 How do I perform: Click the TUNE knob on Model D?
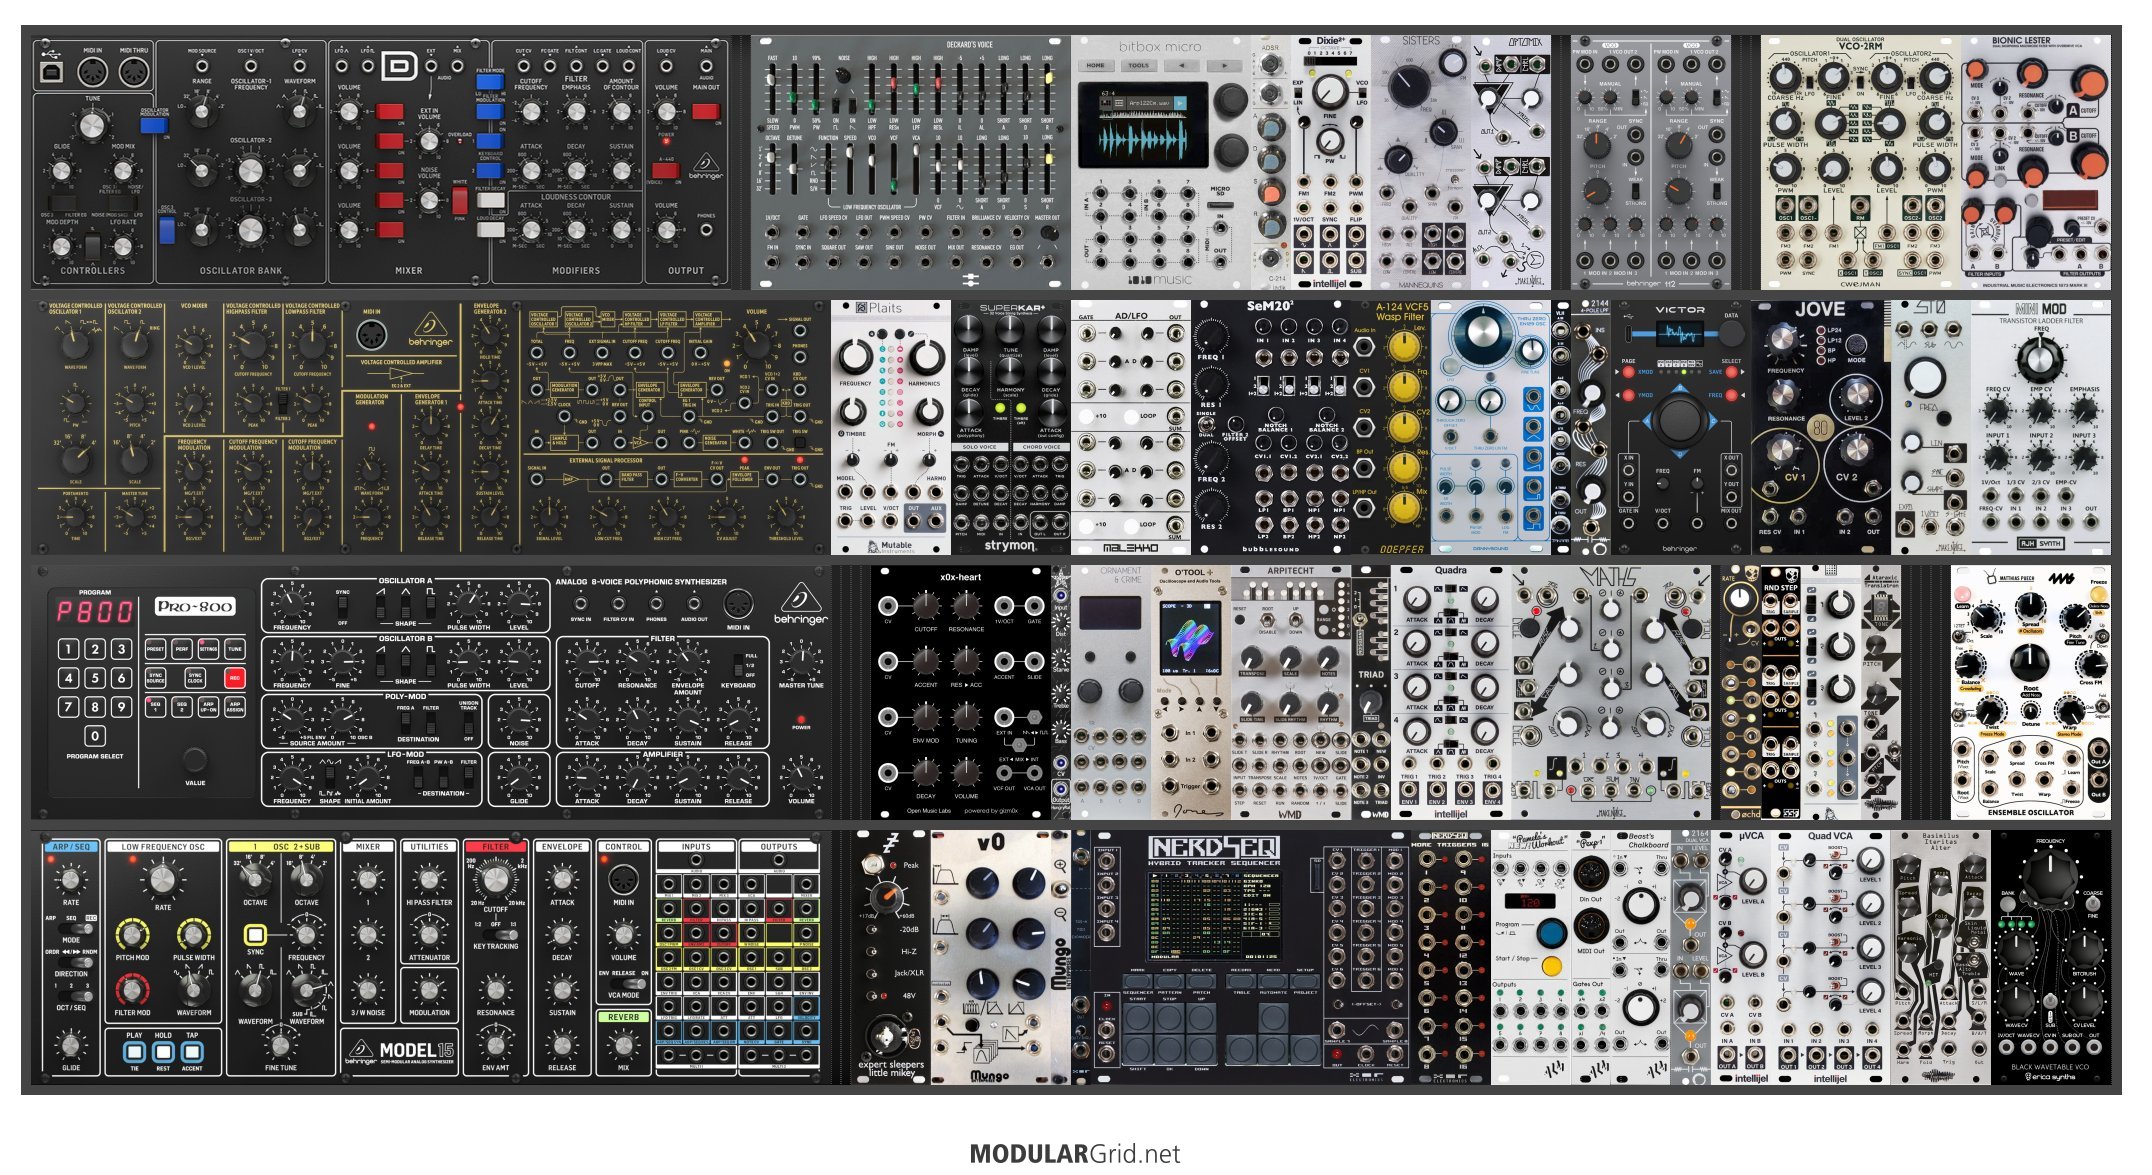pos(92,125)
